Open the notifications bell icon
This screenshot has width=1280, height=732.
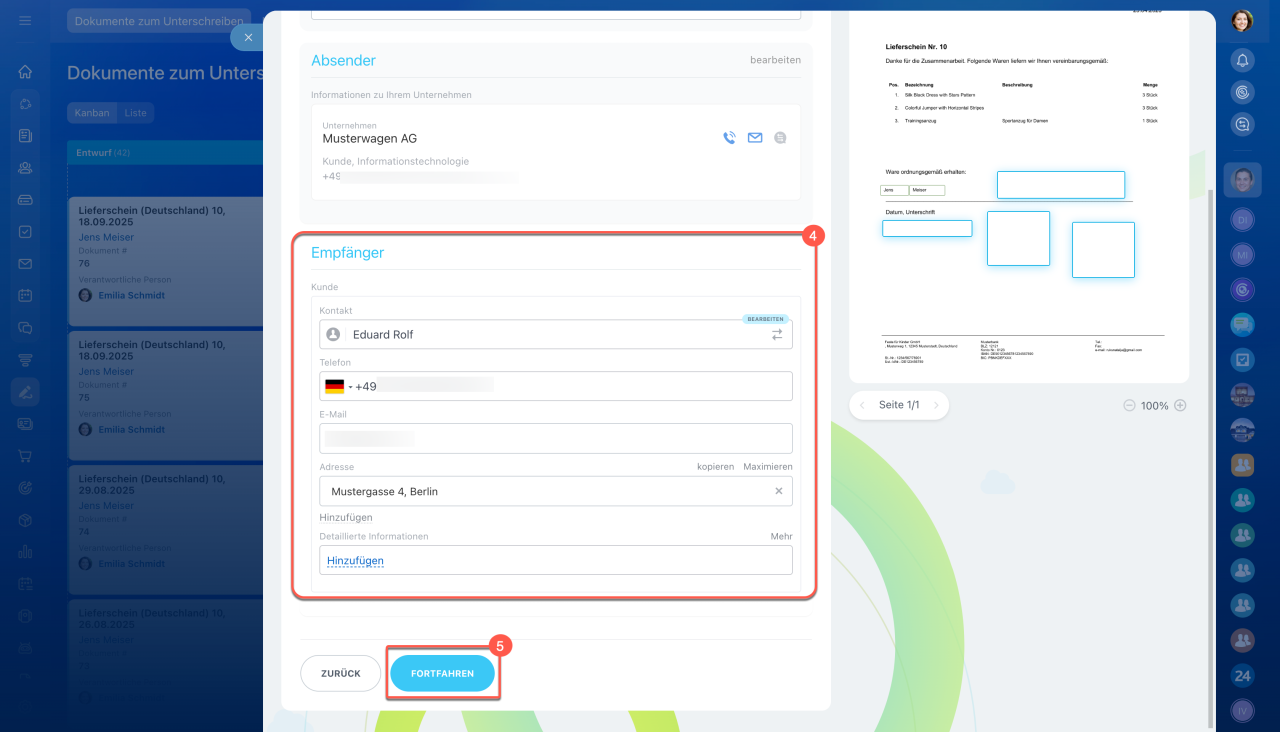pyautogui.click(x=1242, y=60)
